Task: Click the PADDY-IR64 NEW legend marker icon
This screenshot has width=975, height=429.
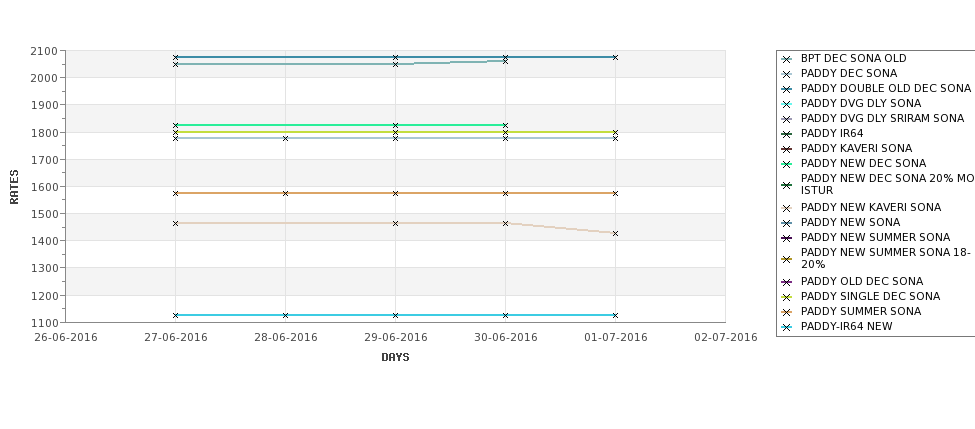Action: 787,327
